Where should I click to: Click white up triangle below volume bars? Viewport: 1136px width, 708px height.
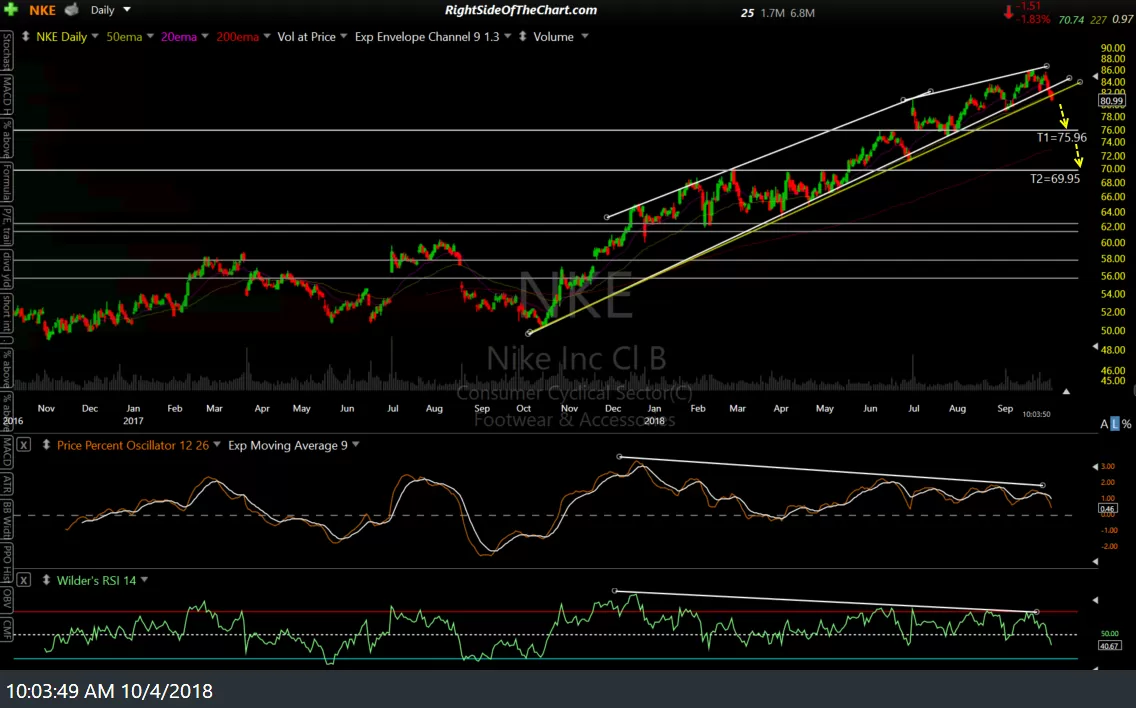pos(1066,391)
